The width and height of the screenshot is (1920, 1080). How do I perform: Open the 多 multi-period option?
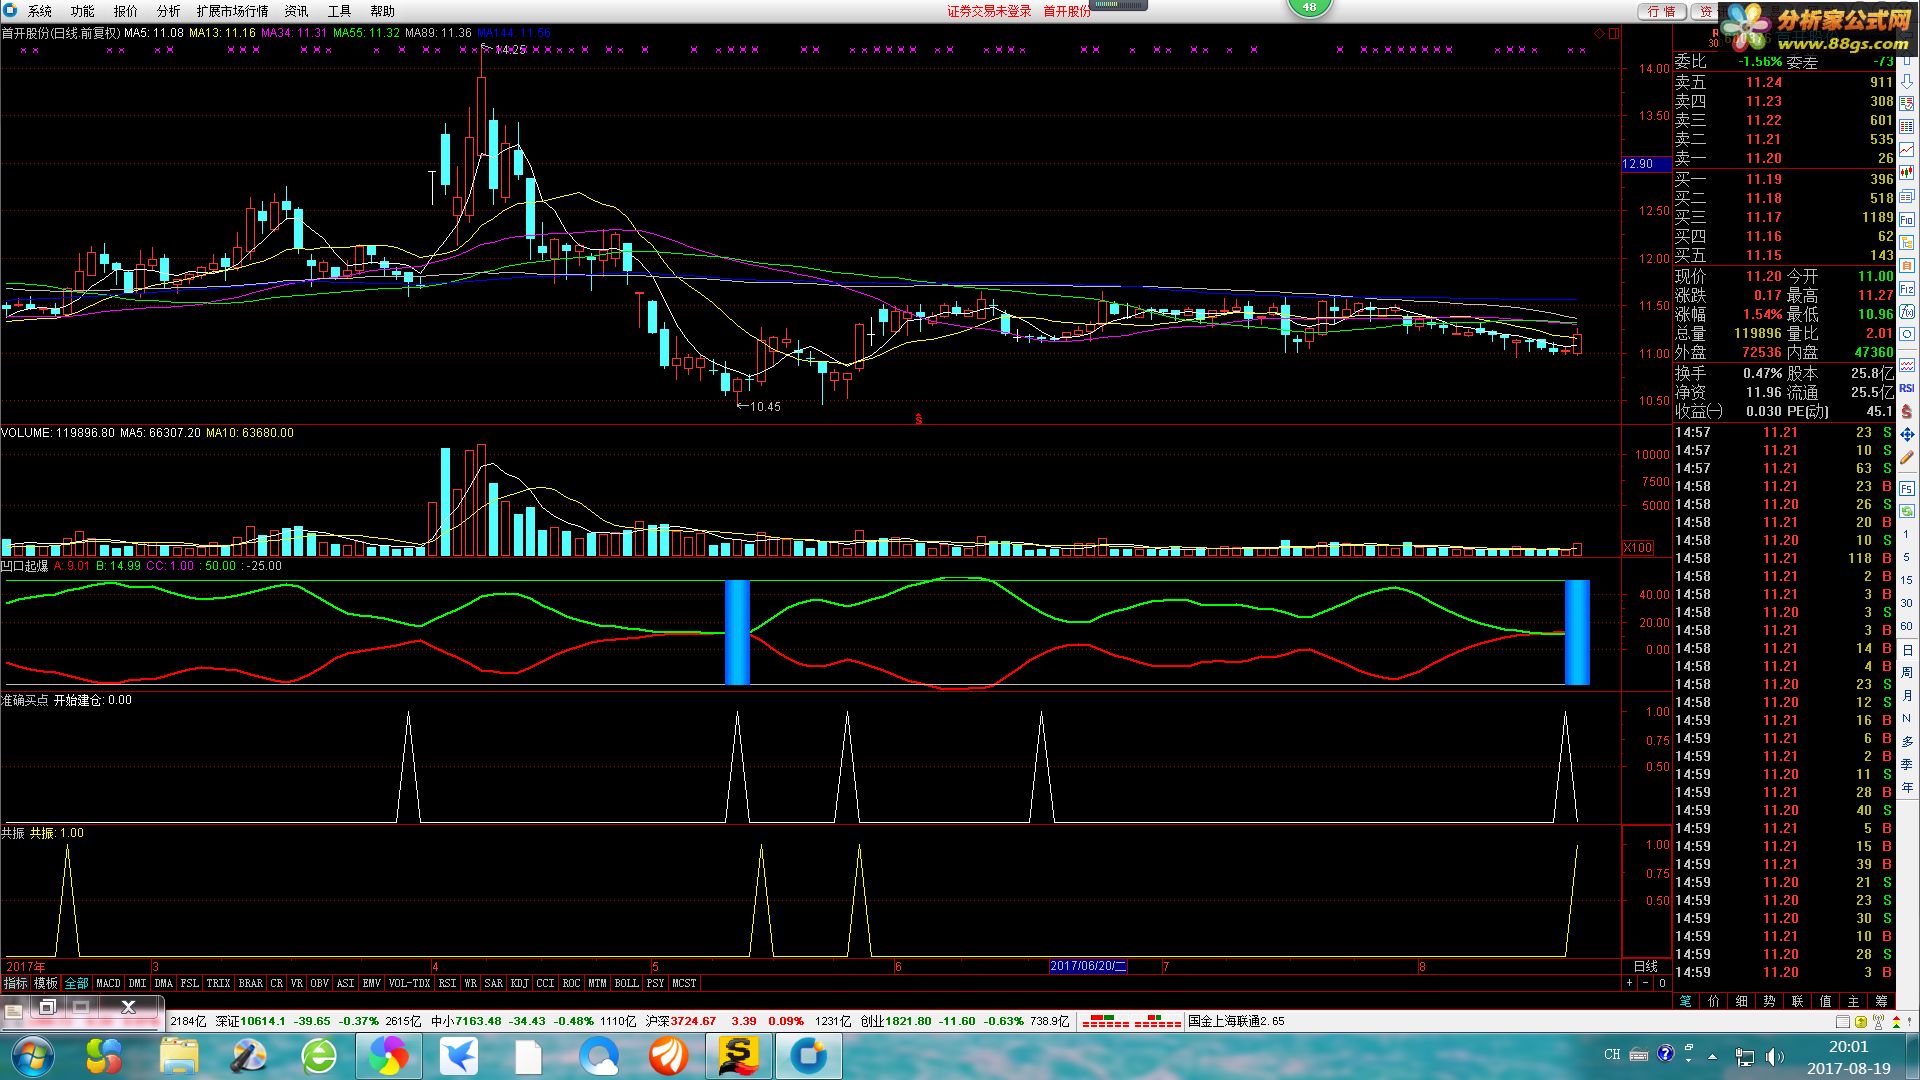coord(1907,741)
